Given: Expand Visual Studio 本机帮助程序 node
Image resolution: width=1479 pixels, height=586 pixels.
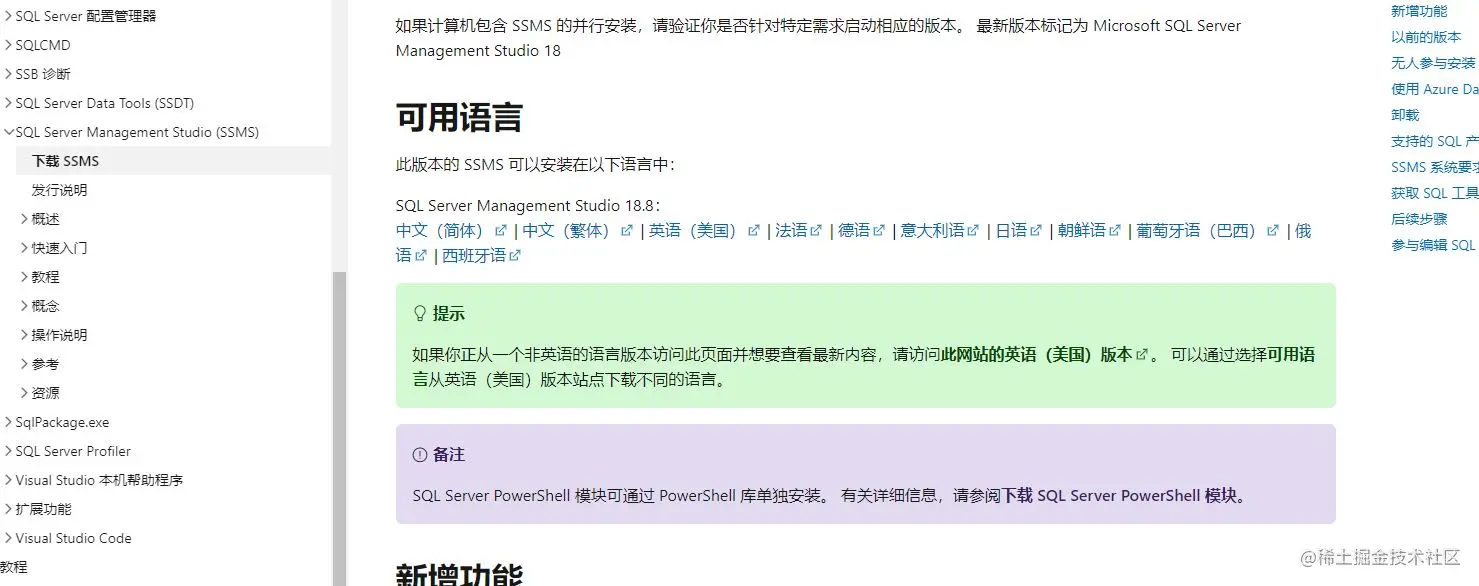Looking at the screenshot, I should click(x=8, y=480).
